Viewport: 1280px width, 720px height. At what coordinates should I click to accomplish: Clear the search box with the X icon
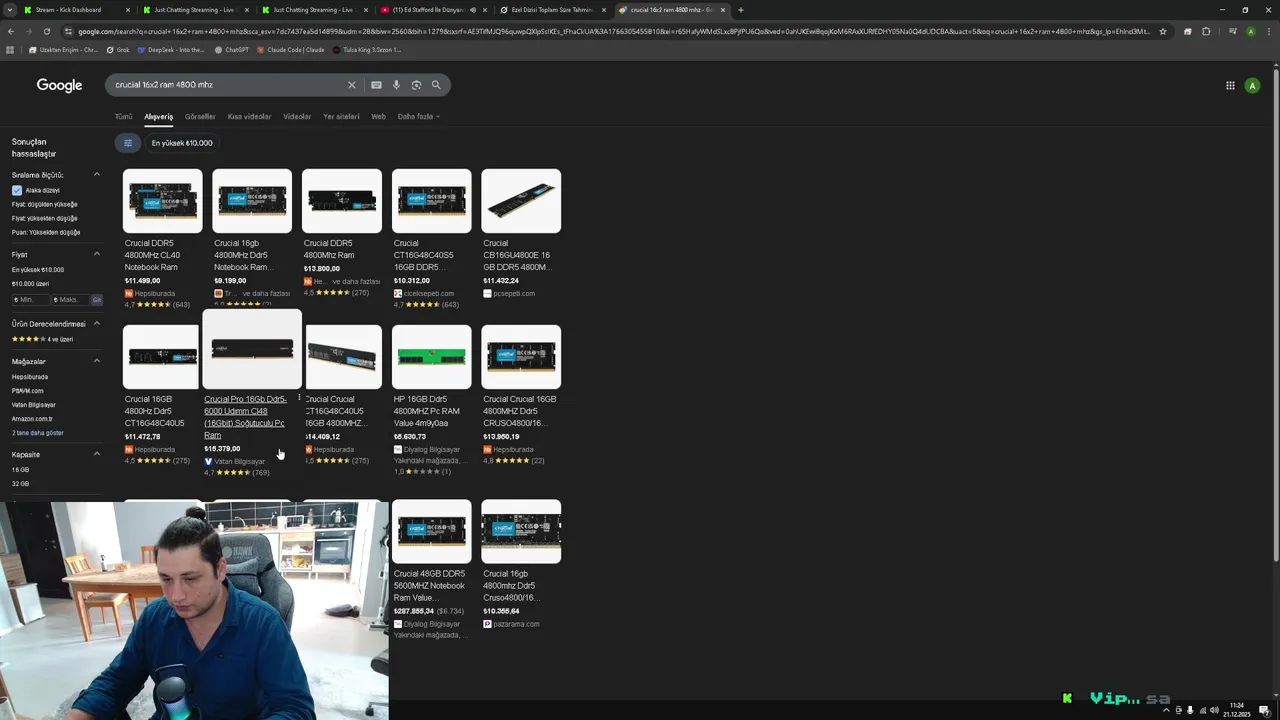click(x=351, y=85)
